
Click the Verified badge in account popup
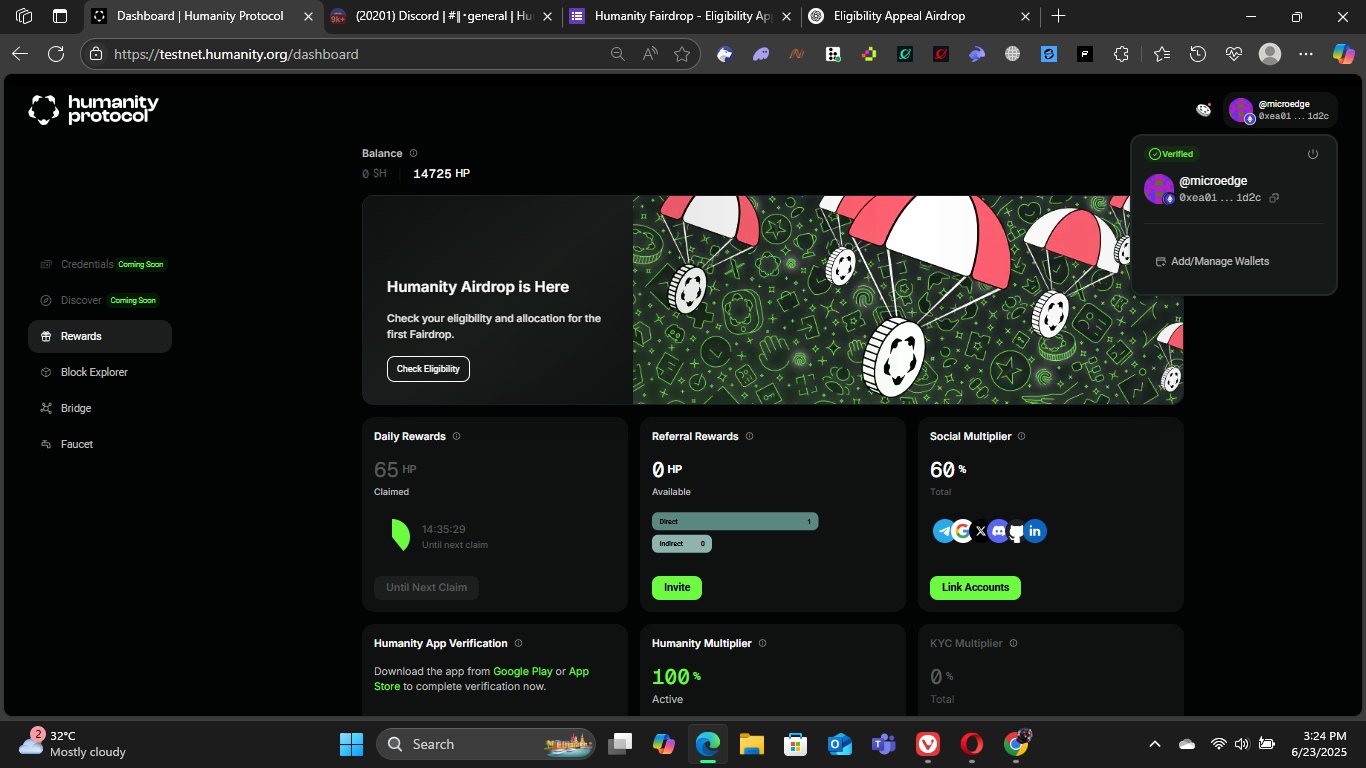click(1170, 154)
